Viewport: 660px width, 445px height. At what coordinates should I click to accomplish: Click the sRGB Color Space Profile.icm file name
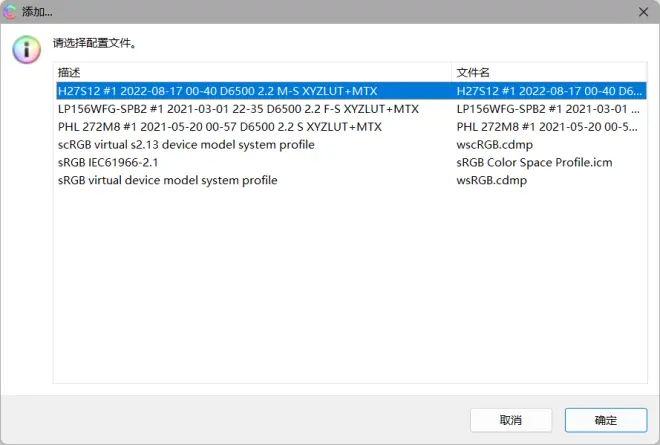coord(534,163)
